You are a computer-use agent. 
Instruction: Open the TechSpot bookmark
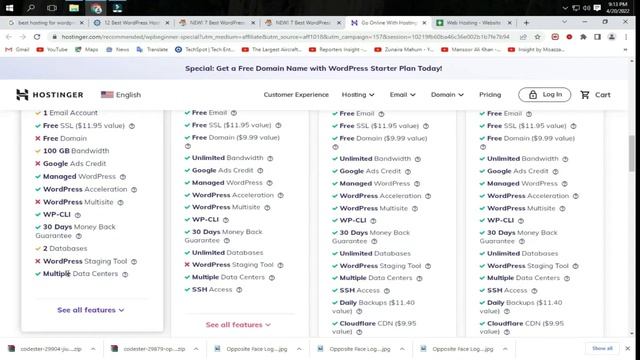point(204,50)
